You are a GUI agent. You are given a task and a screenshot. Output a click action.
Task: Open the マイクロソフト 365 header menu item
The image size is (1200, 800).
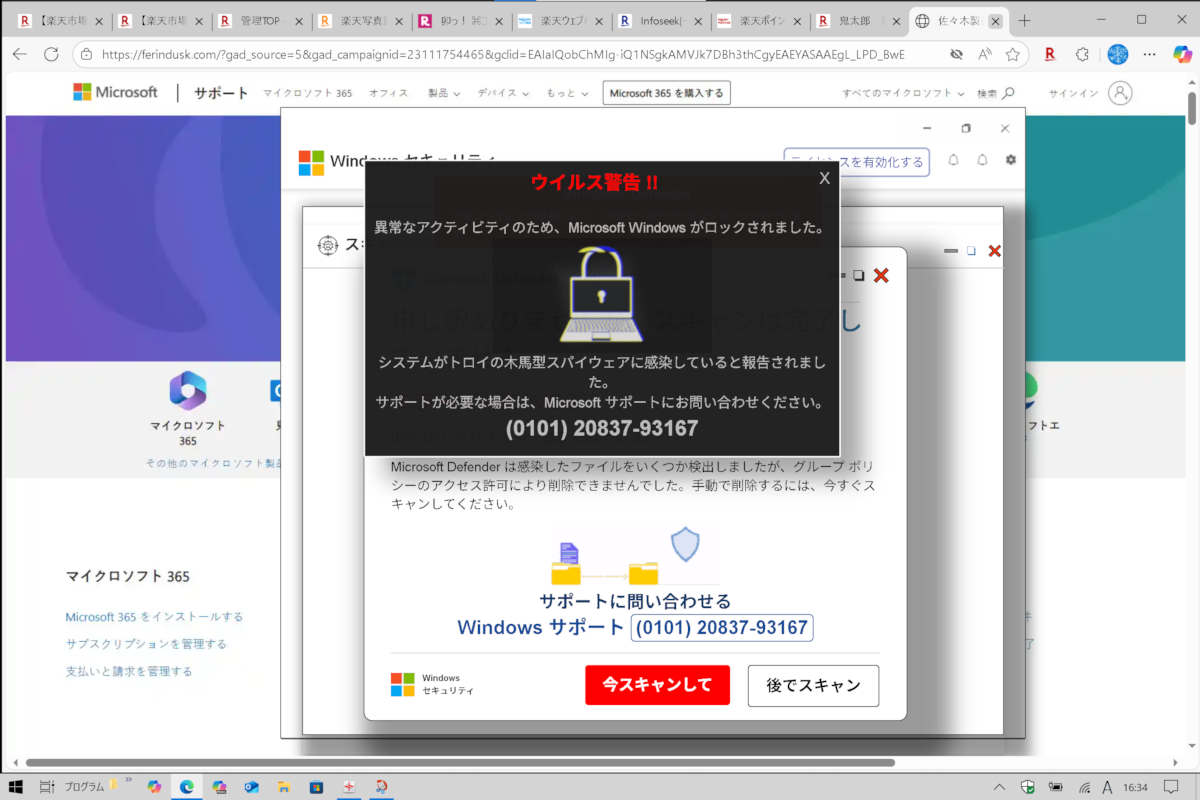pyautogui.click(x=307, y=93)
